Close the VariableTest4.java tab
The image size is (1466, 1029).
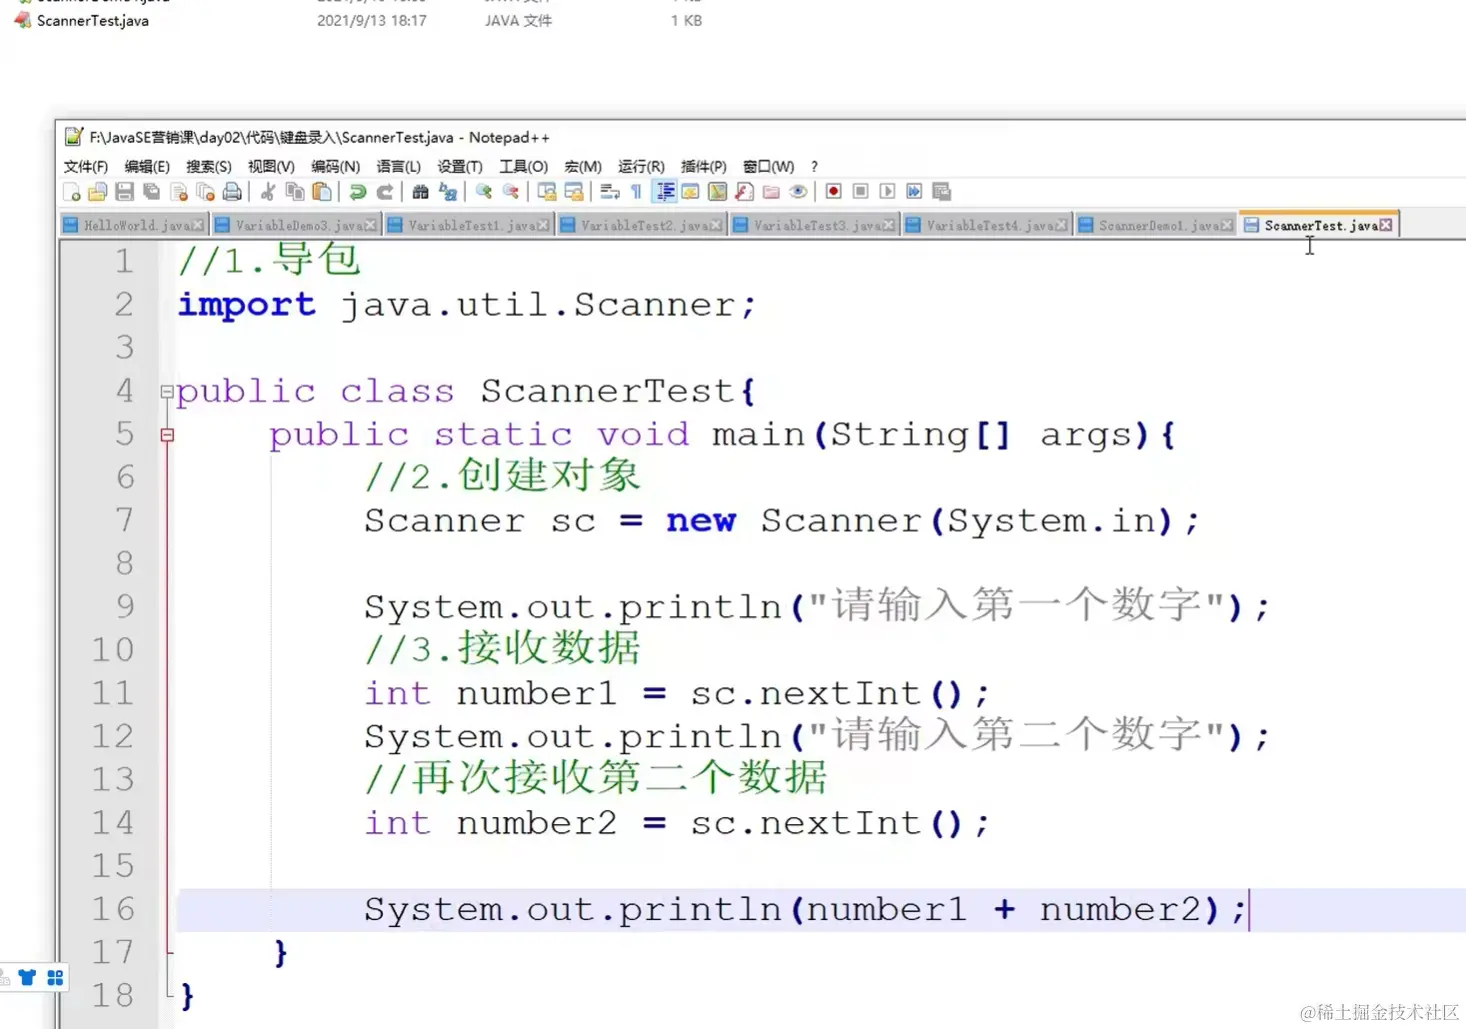click(1062, 226)
